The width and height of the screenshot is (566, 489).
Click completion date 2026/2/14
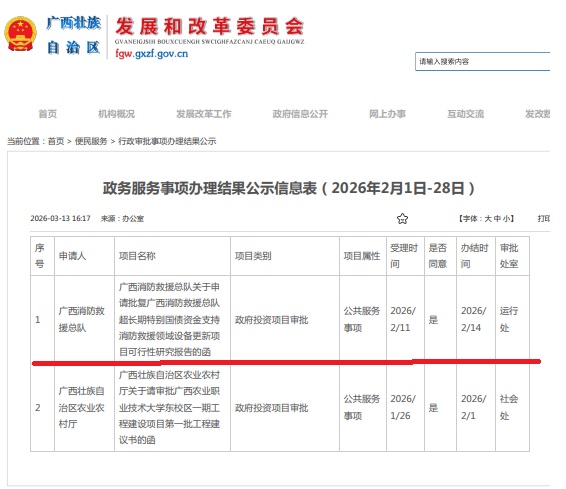click(x=474, y=319)
